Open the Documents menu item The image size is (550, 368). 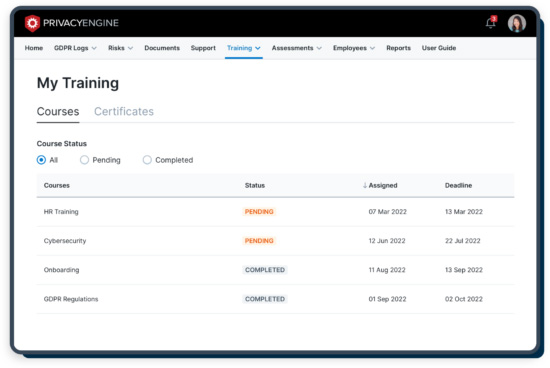pos(162,48)
